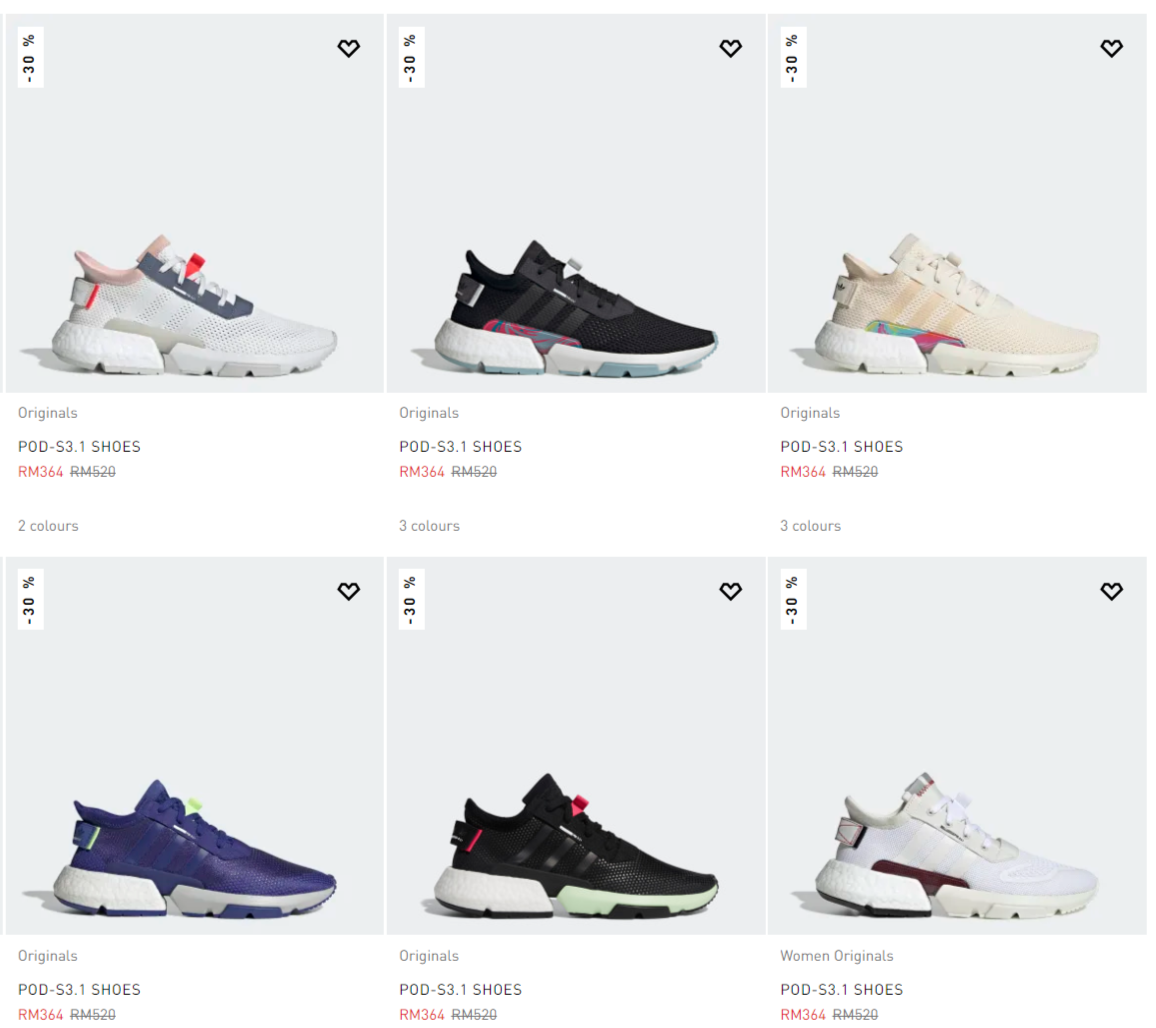
Task: Select 3 colours under the cream shoe
Action: pyautogui.click(x=810, y=526)
